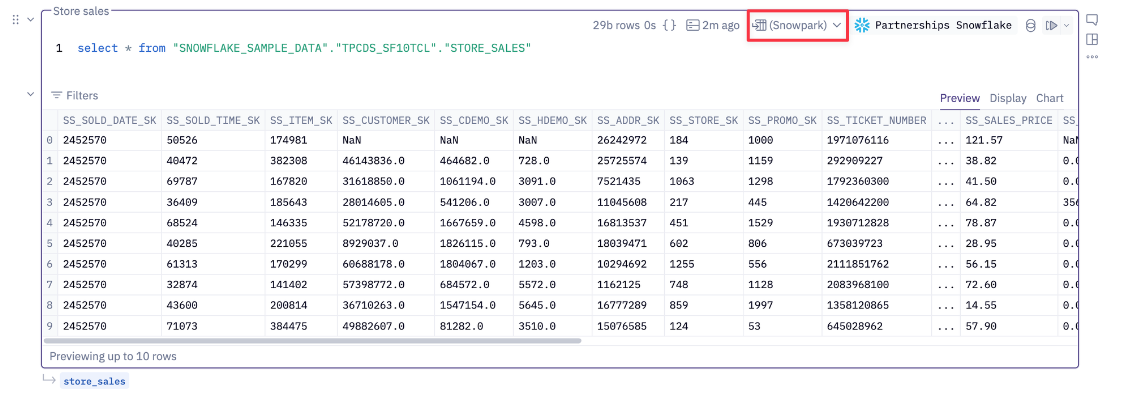
Task: Run the SQL cell with play icon
Action: (x=1051, y=25)
